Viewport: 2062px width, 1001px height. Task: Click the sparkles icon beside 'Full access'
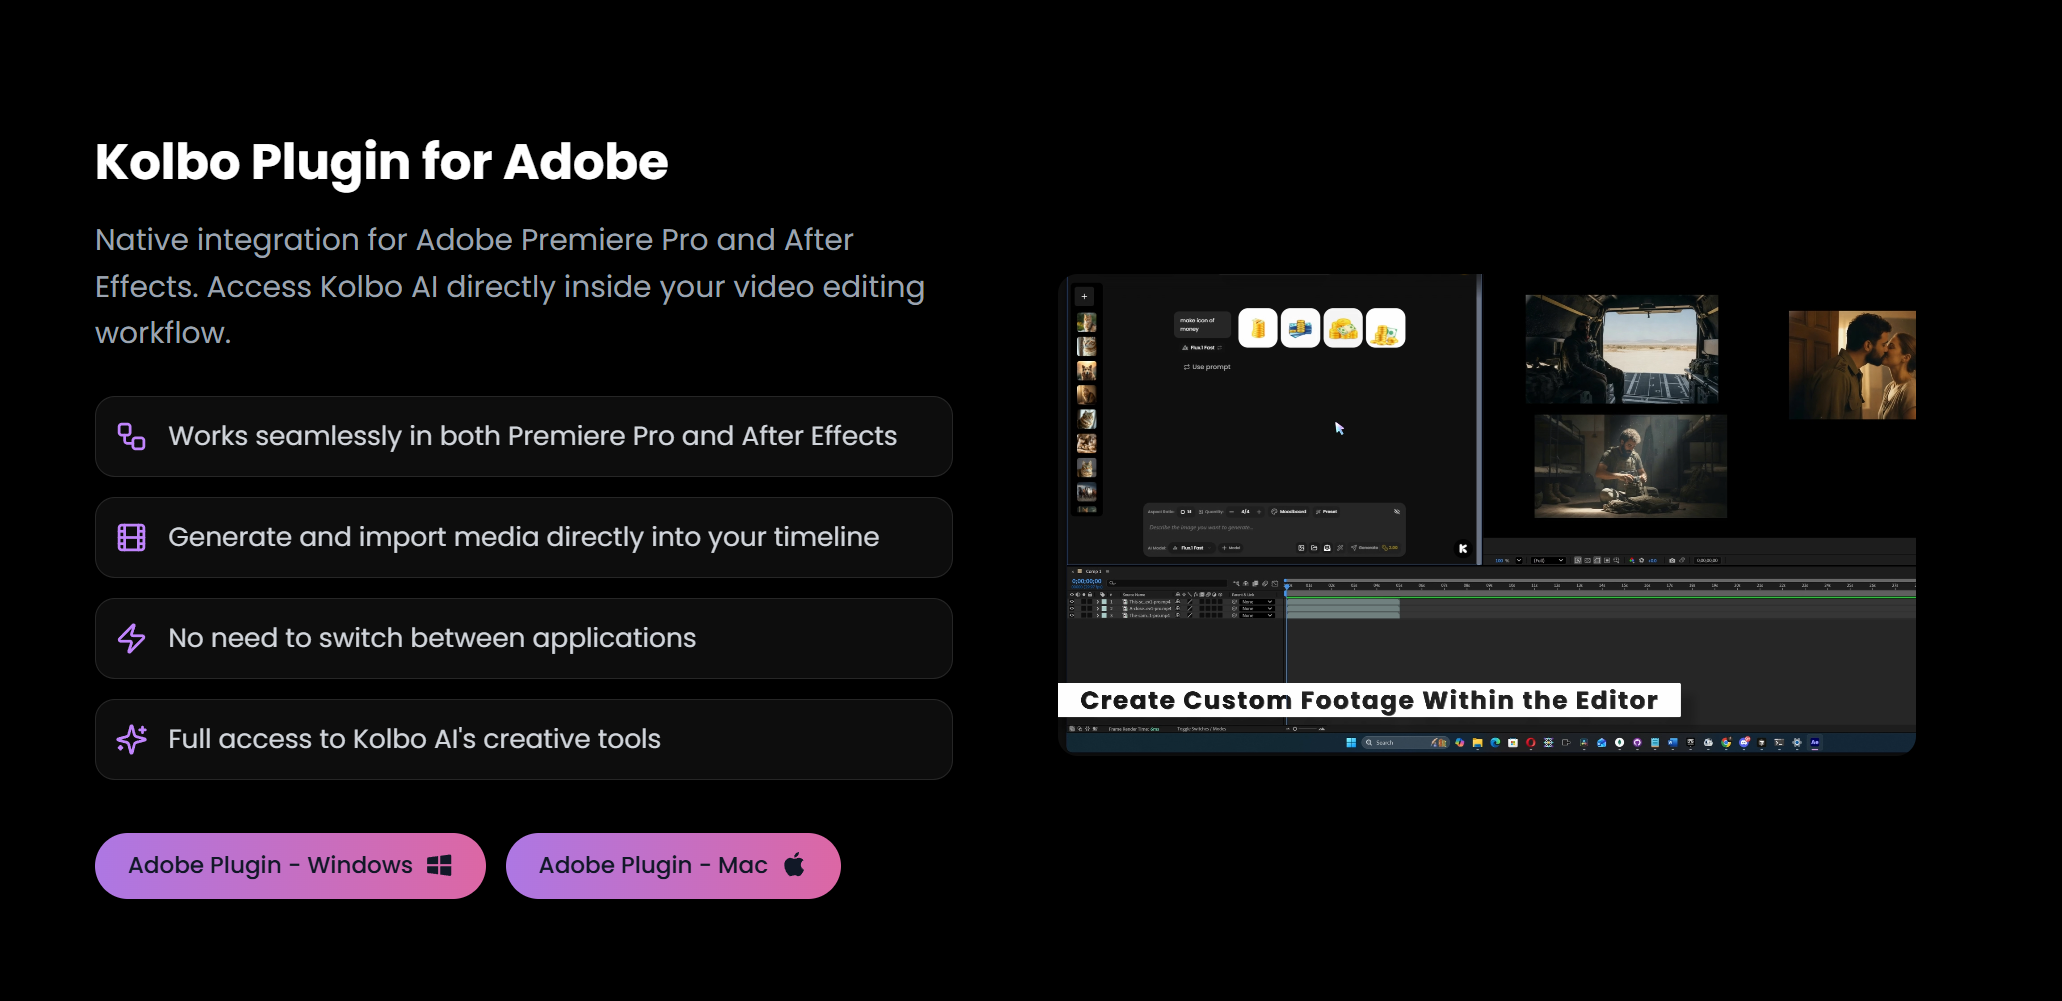coord(132,739)
